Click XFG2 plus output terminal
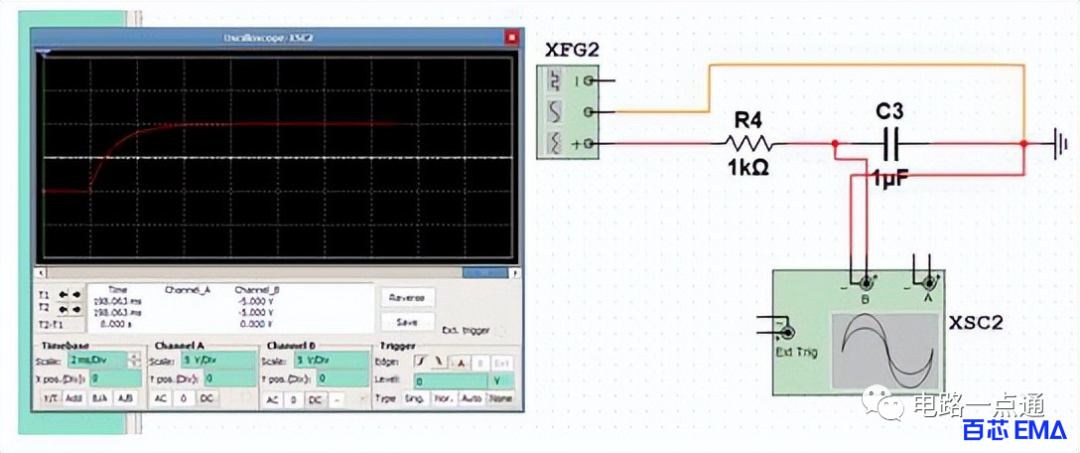Image resolution: width=1080 pixels, height=453 pixels. pos(590,145)
